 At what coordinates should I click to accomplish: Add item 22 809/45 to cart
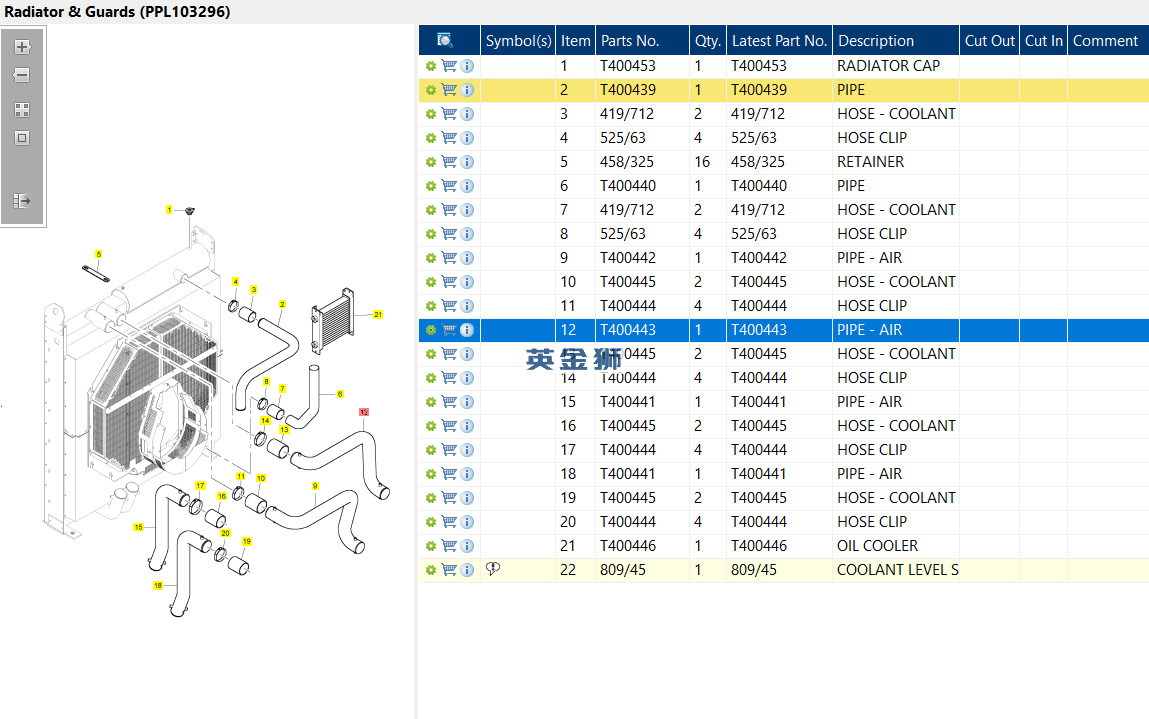point(449,570)
